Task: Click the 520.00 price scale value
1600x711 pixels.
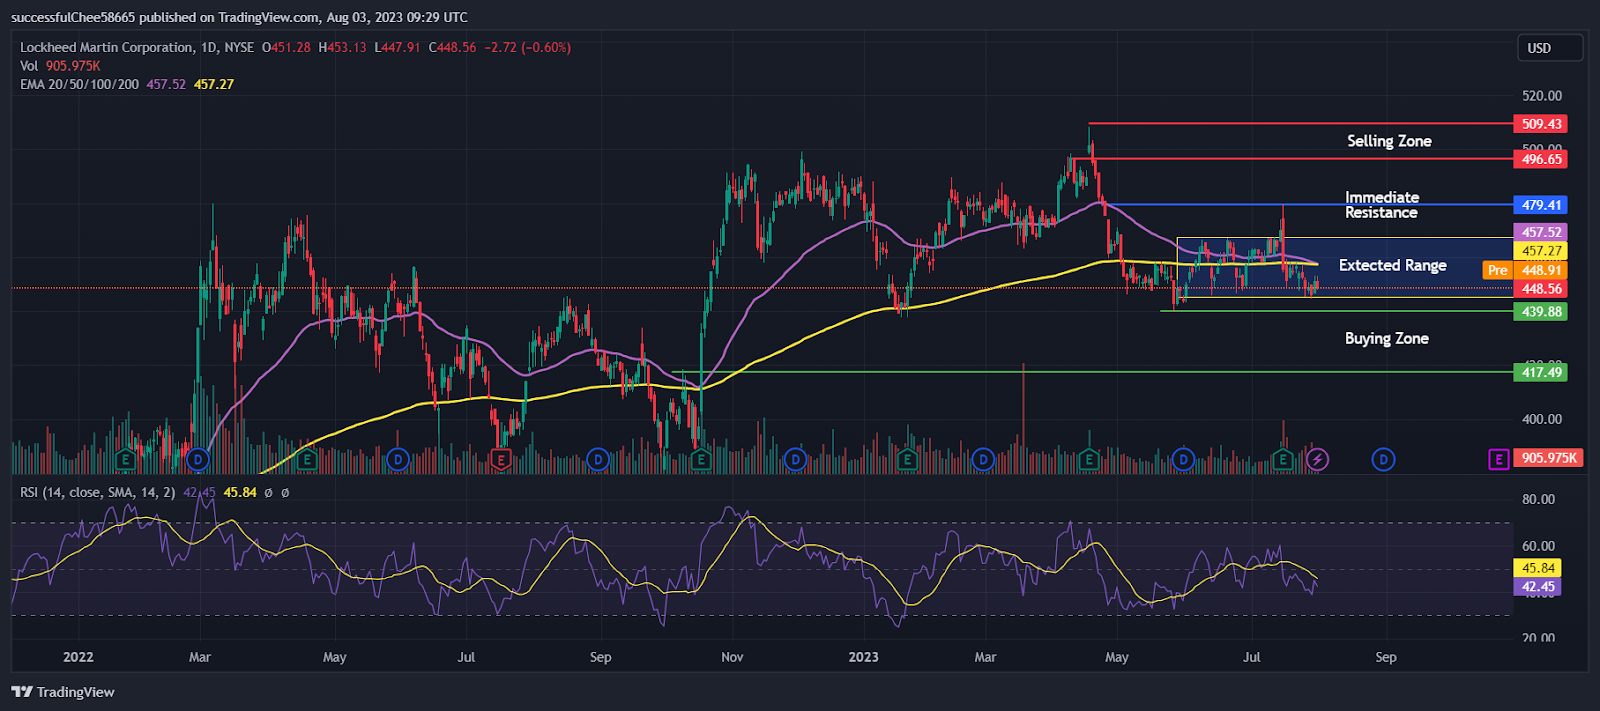Action: click(x=1541, y=96)
